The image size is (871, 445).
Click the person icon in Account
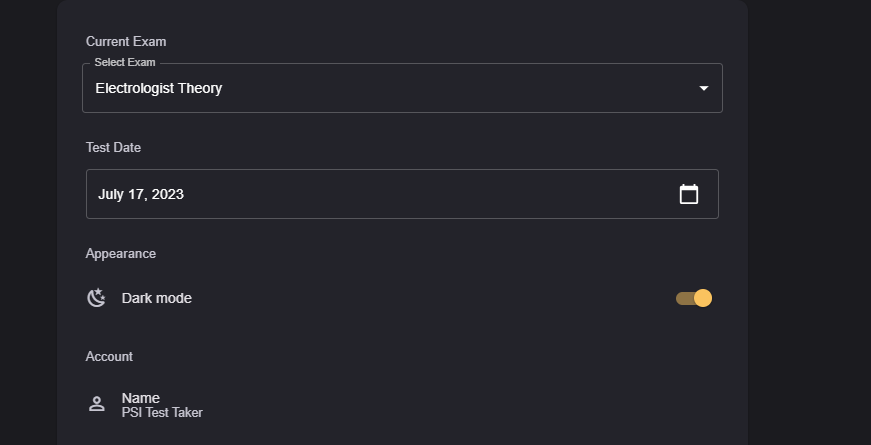[x=96, y=404]
